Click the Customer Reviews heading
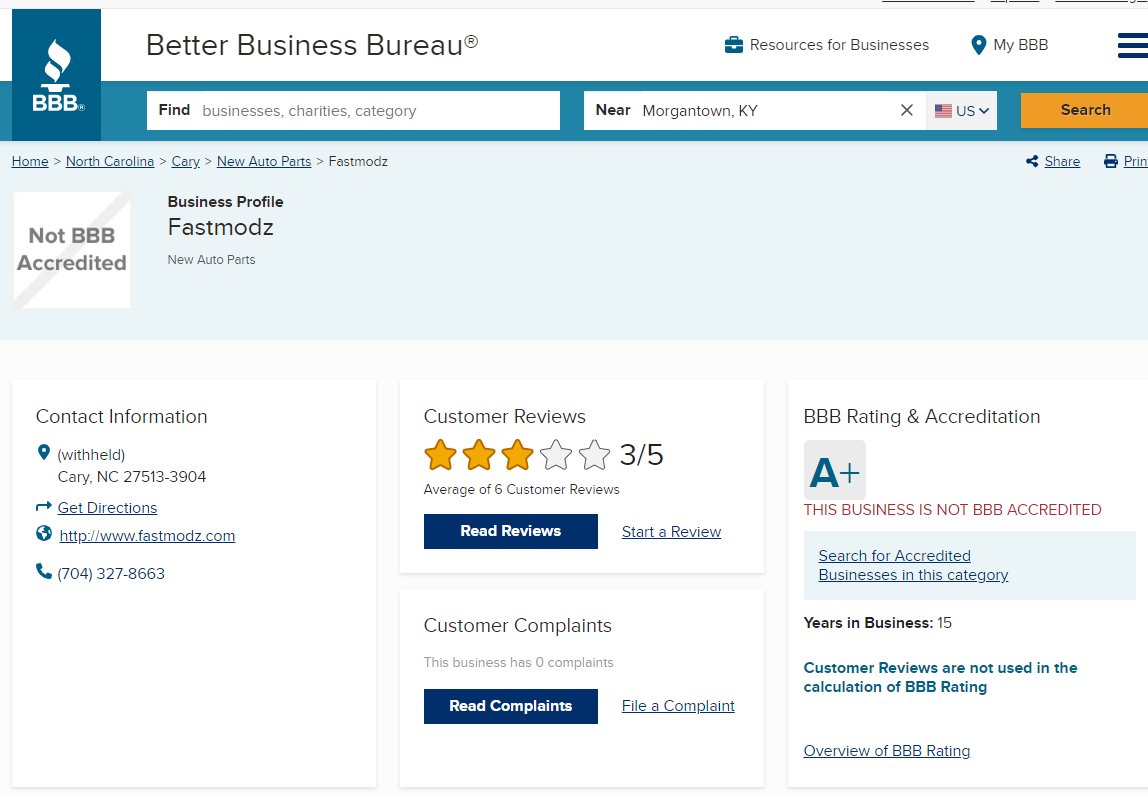1148x797 pixels. tap(504, 416)
